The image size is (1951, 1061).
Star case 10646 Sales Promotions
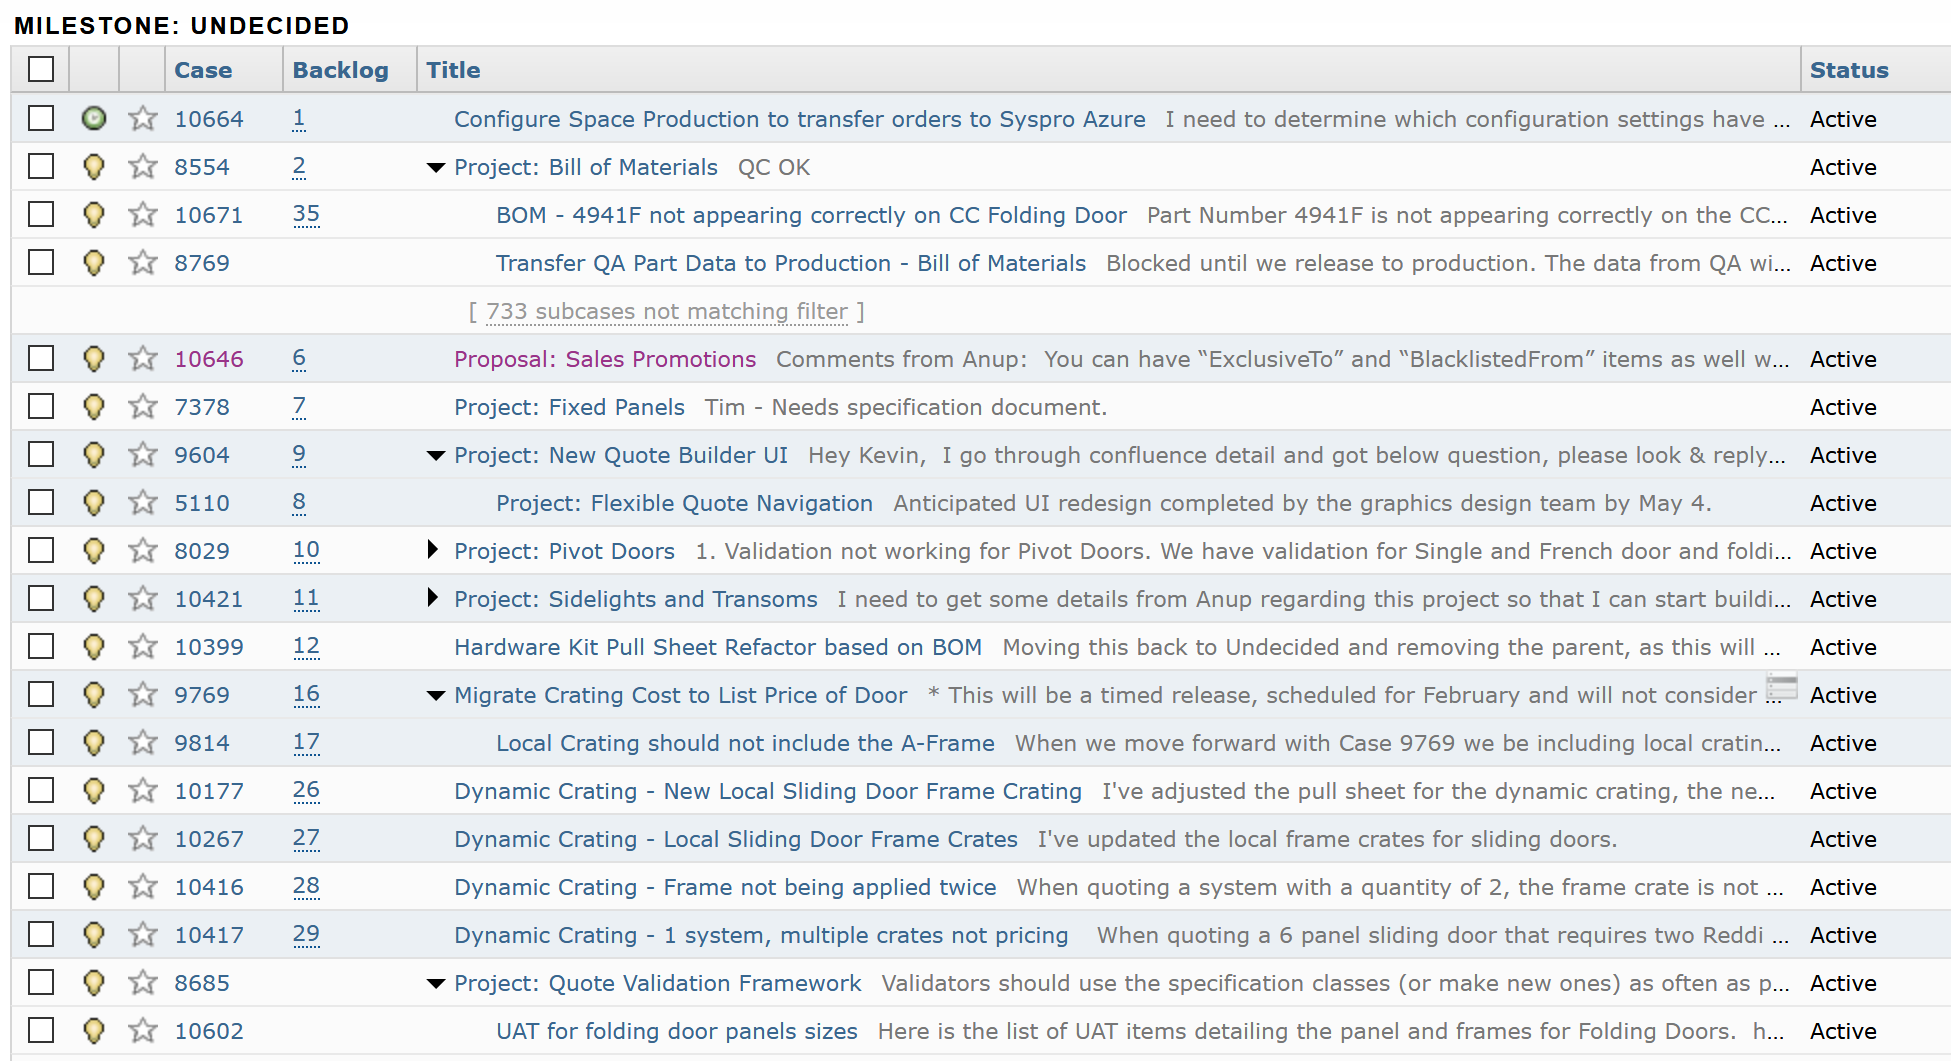coord(143,359)
